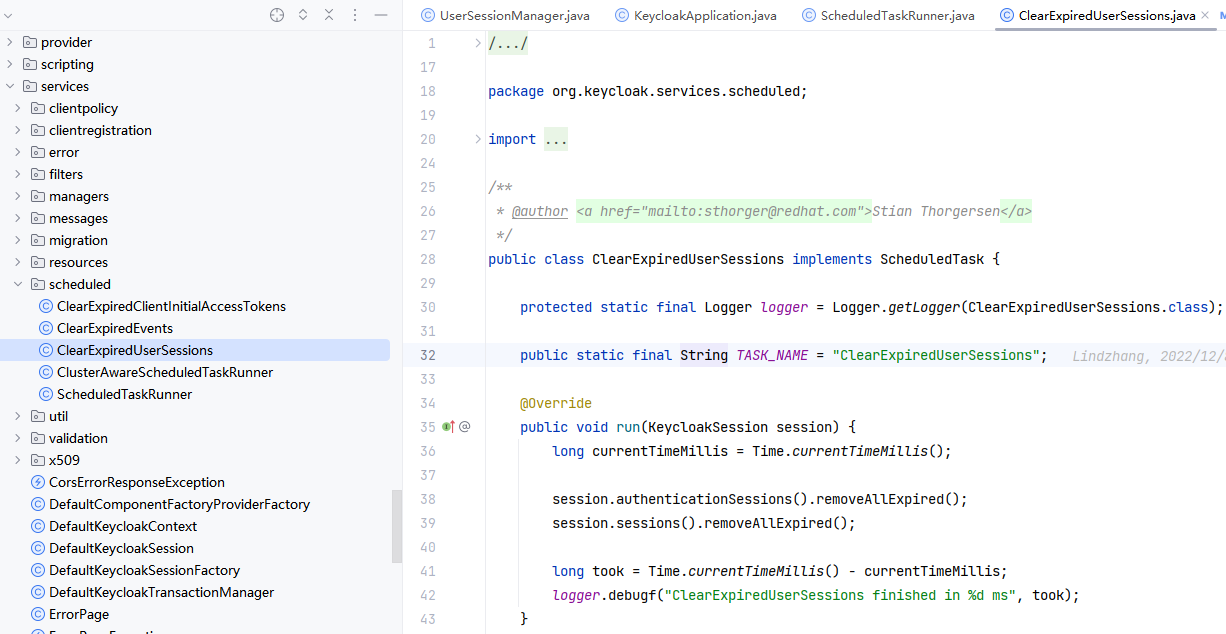The height and width of the screenshot is (634, 1226).
Task: Expand the migration package
Action: [18, 240]
